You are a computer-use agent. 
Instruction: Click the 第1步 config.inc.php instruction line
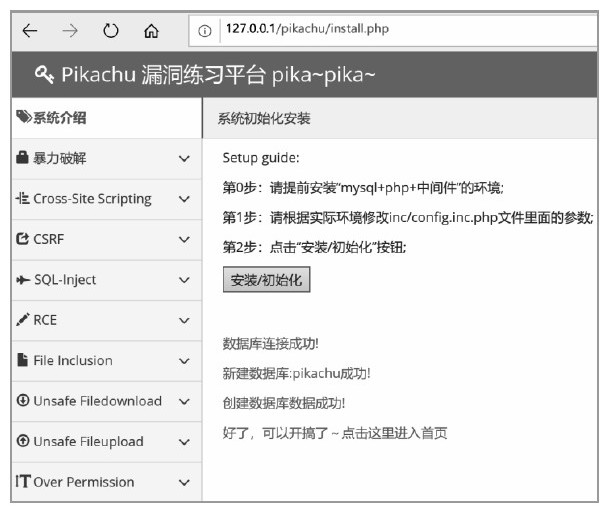coord(408,218)
